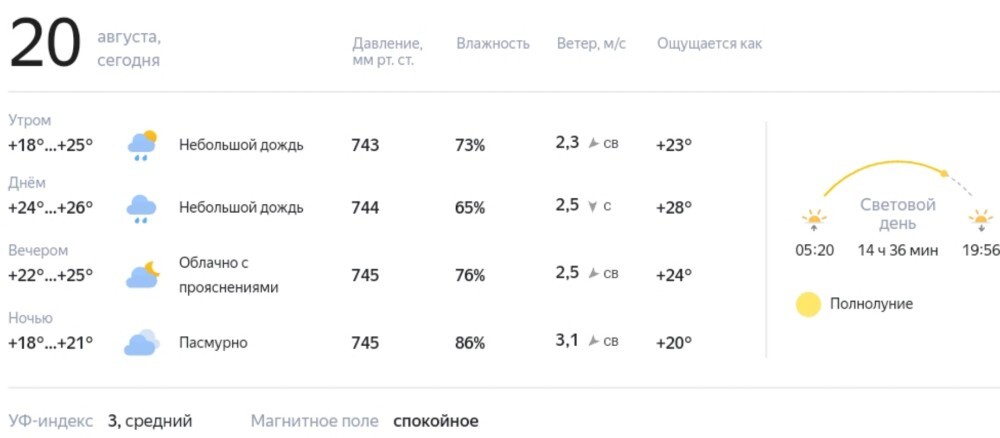
Task: Click the morning northeast wind arrow
Action: coord(593,144)
